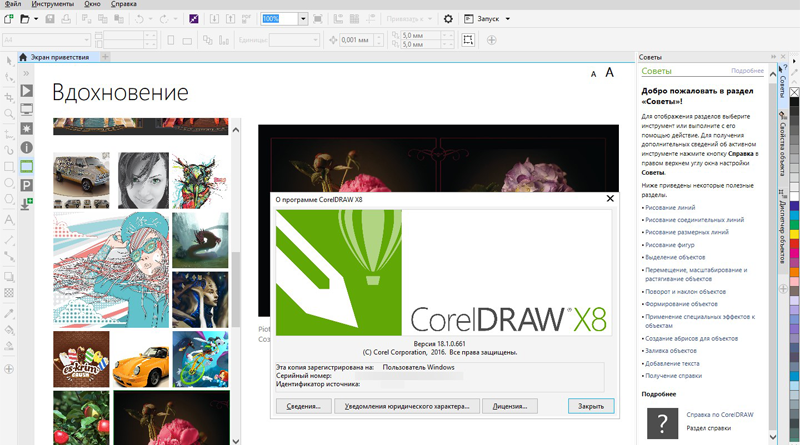
Task: Select the Crop tool in toolbox
Action: 9,96
